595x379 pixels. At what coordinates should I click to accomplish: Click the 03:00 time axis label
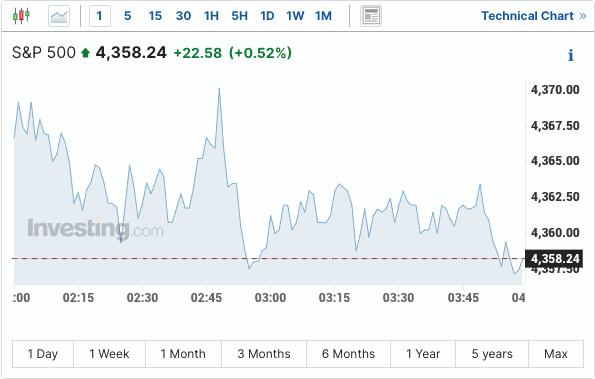tap(270, 298)
